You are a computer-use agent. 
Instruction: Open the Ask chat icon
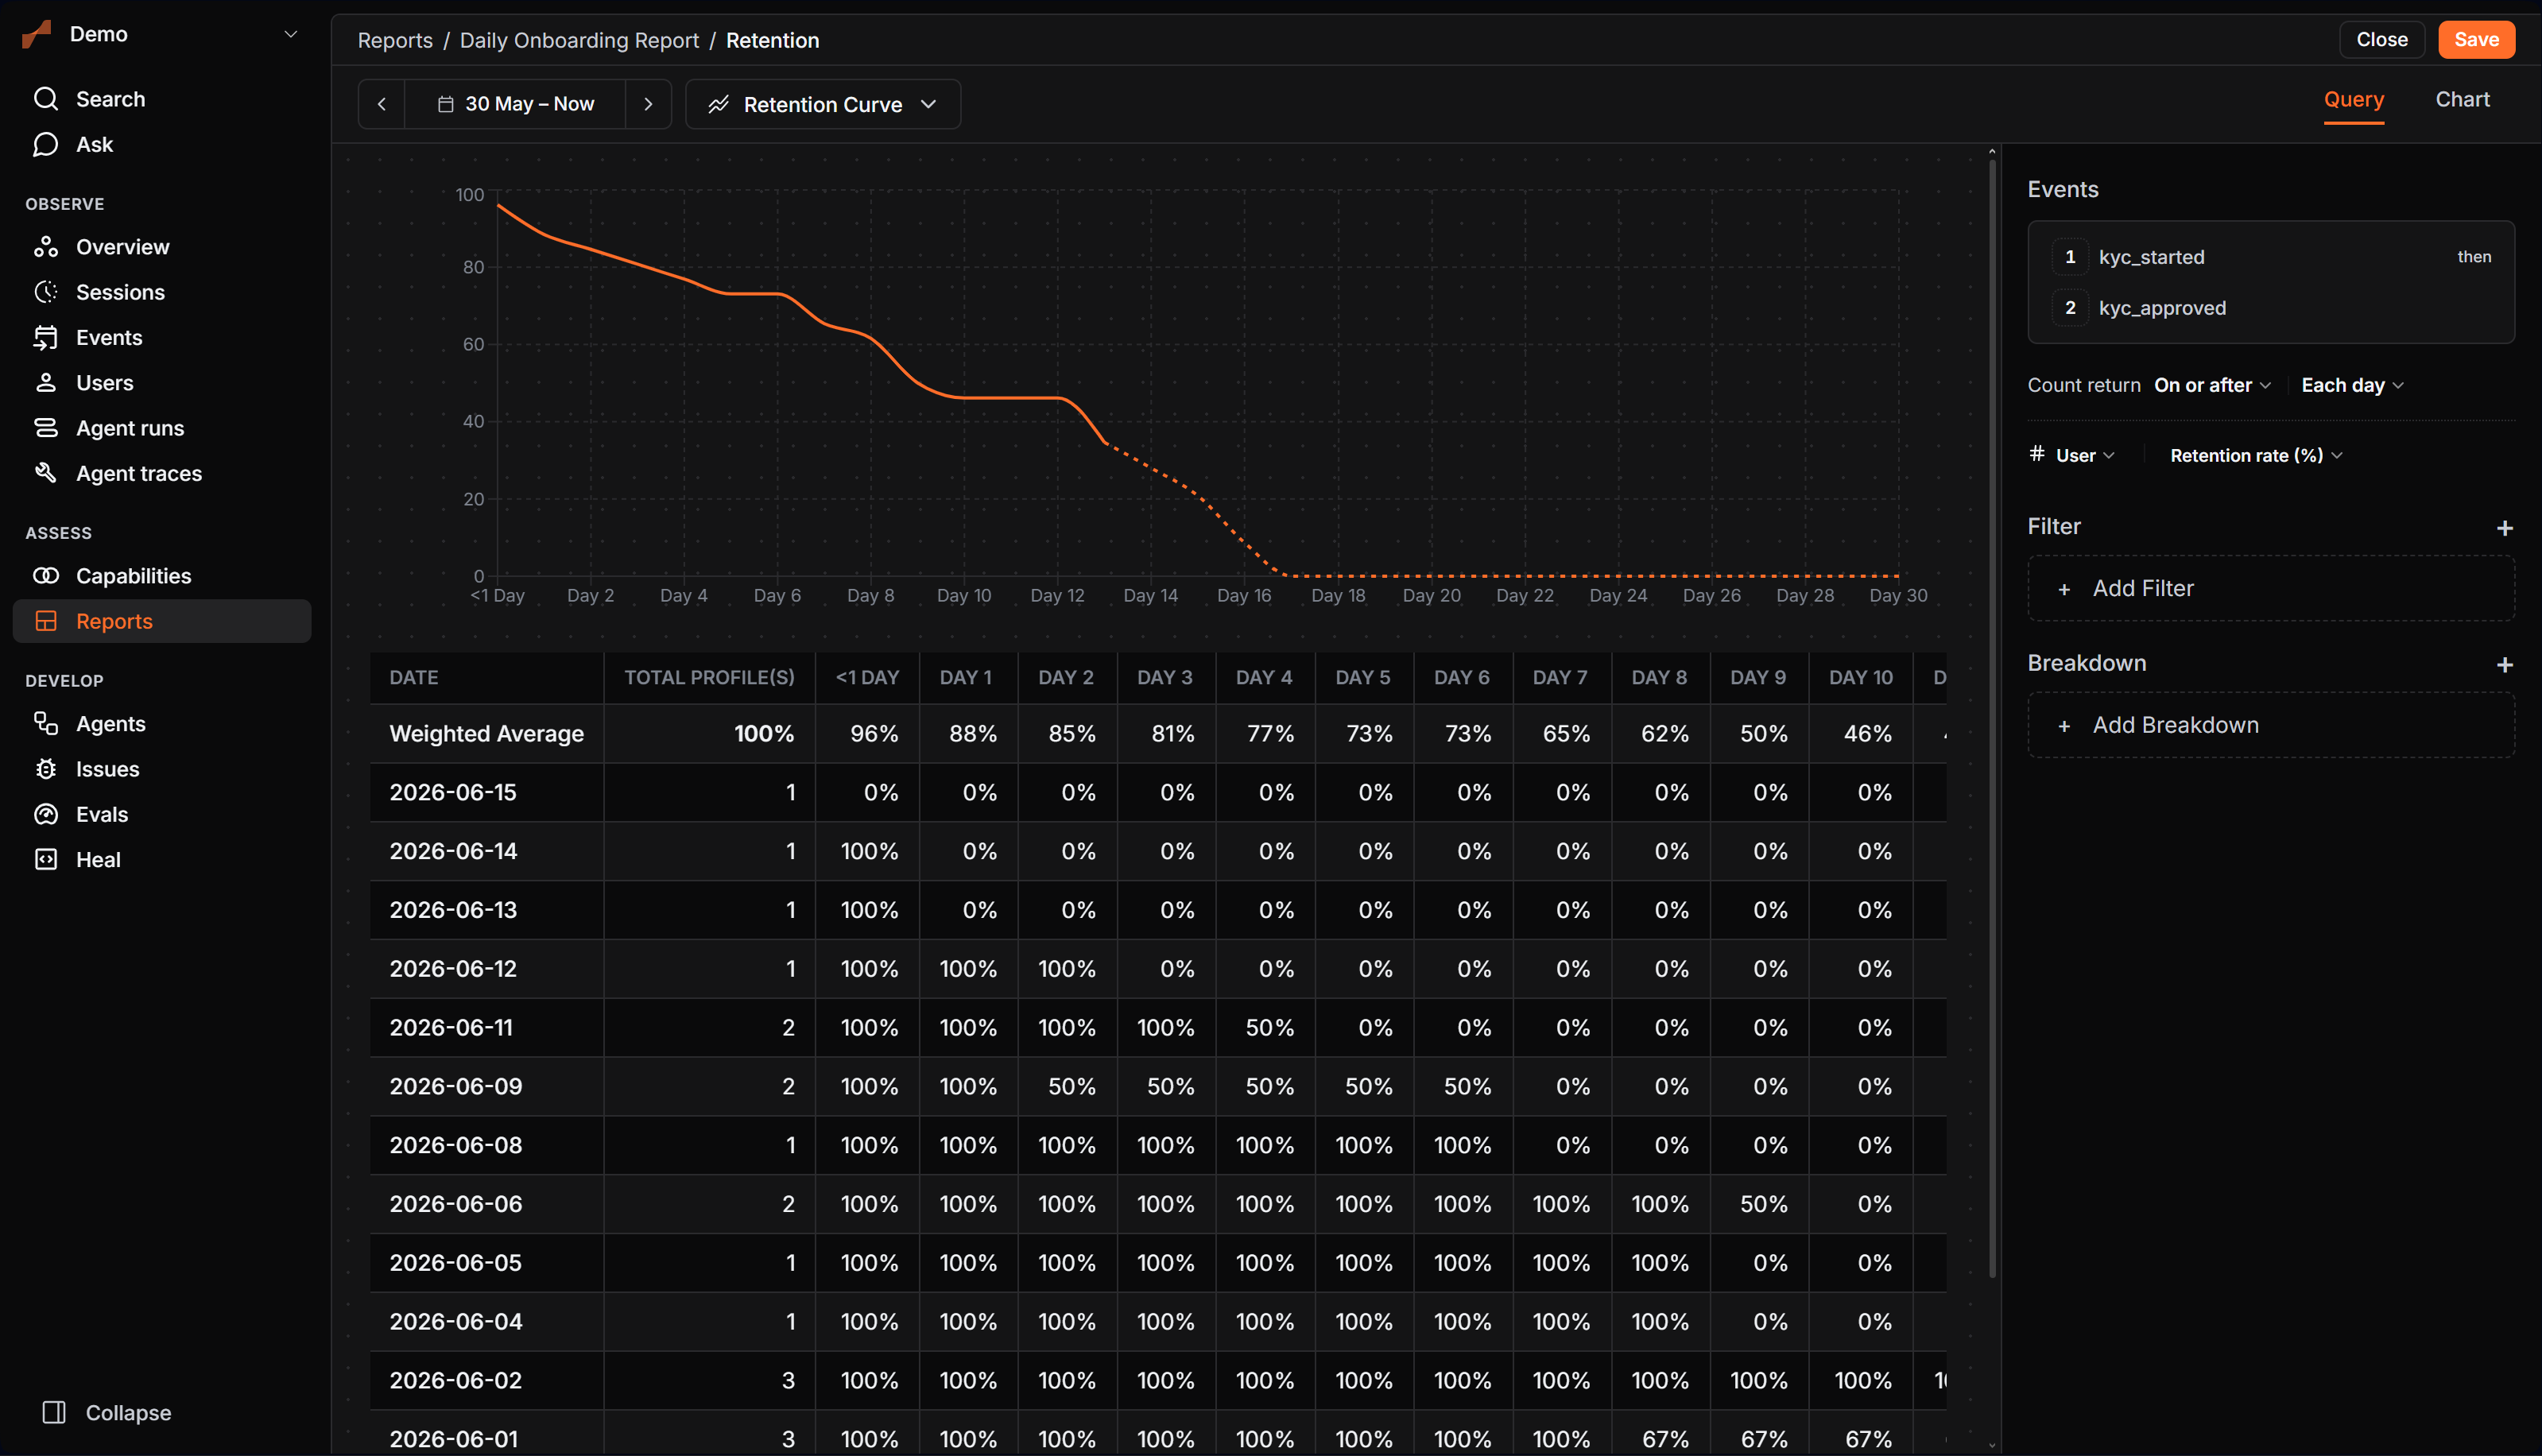coord(45,145)
